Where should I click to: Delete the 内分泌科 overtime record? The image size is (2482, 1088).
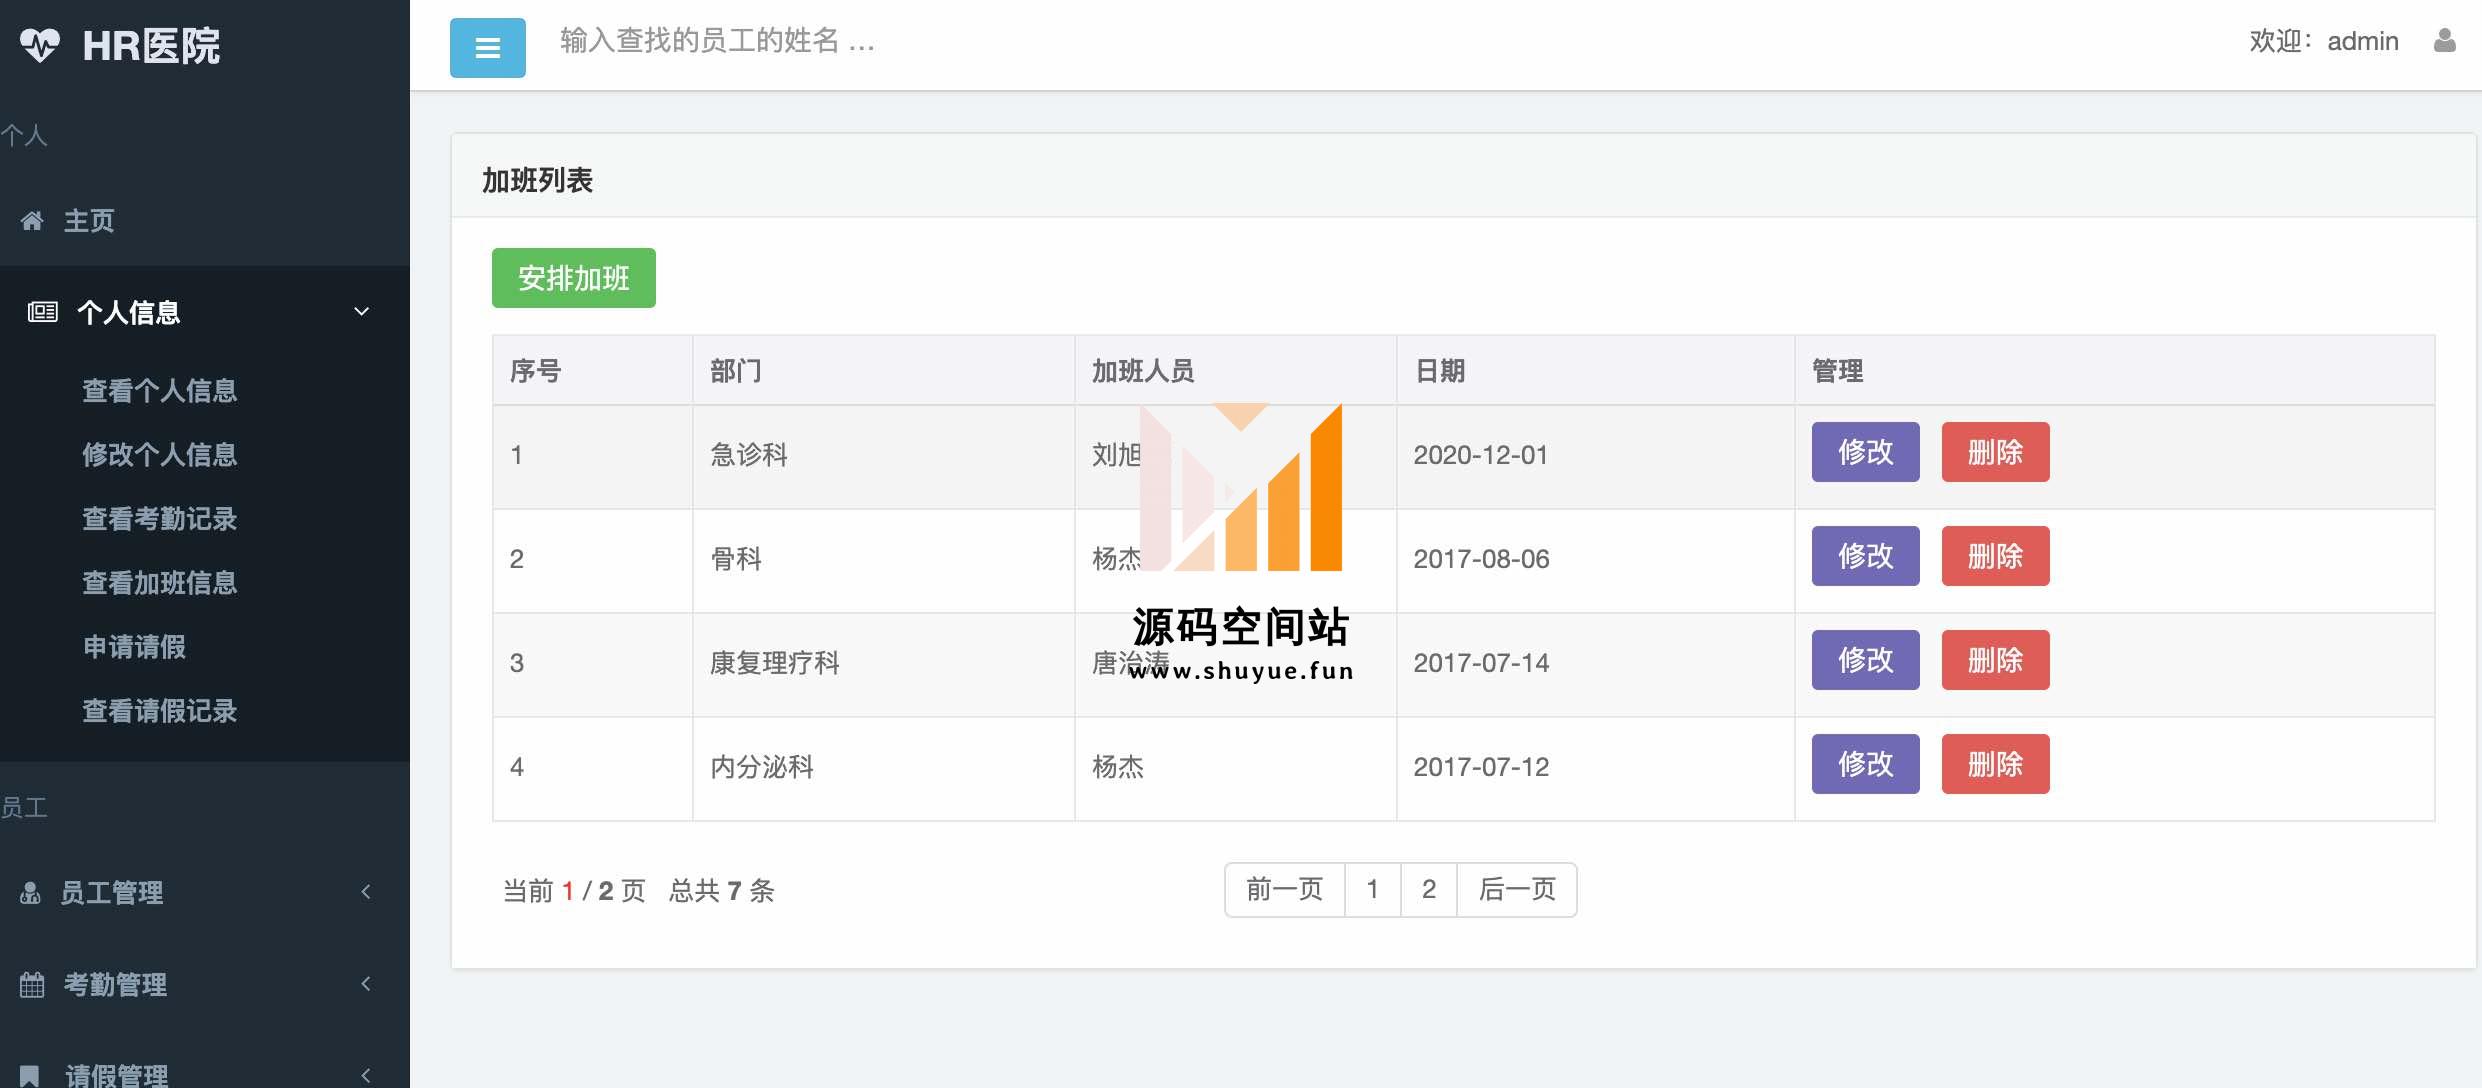[1994, 764]
